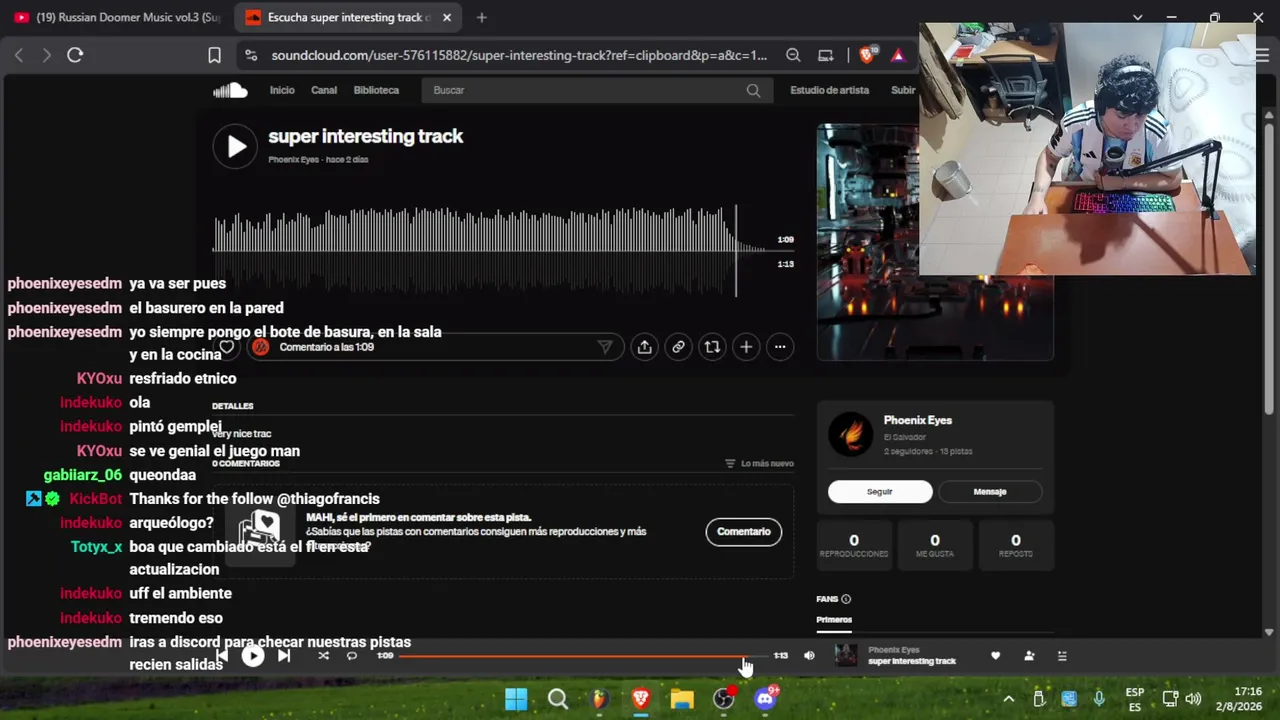
Task: Open the next-up queue list icon
Action: [1062, 656]
